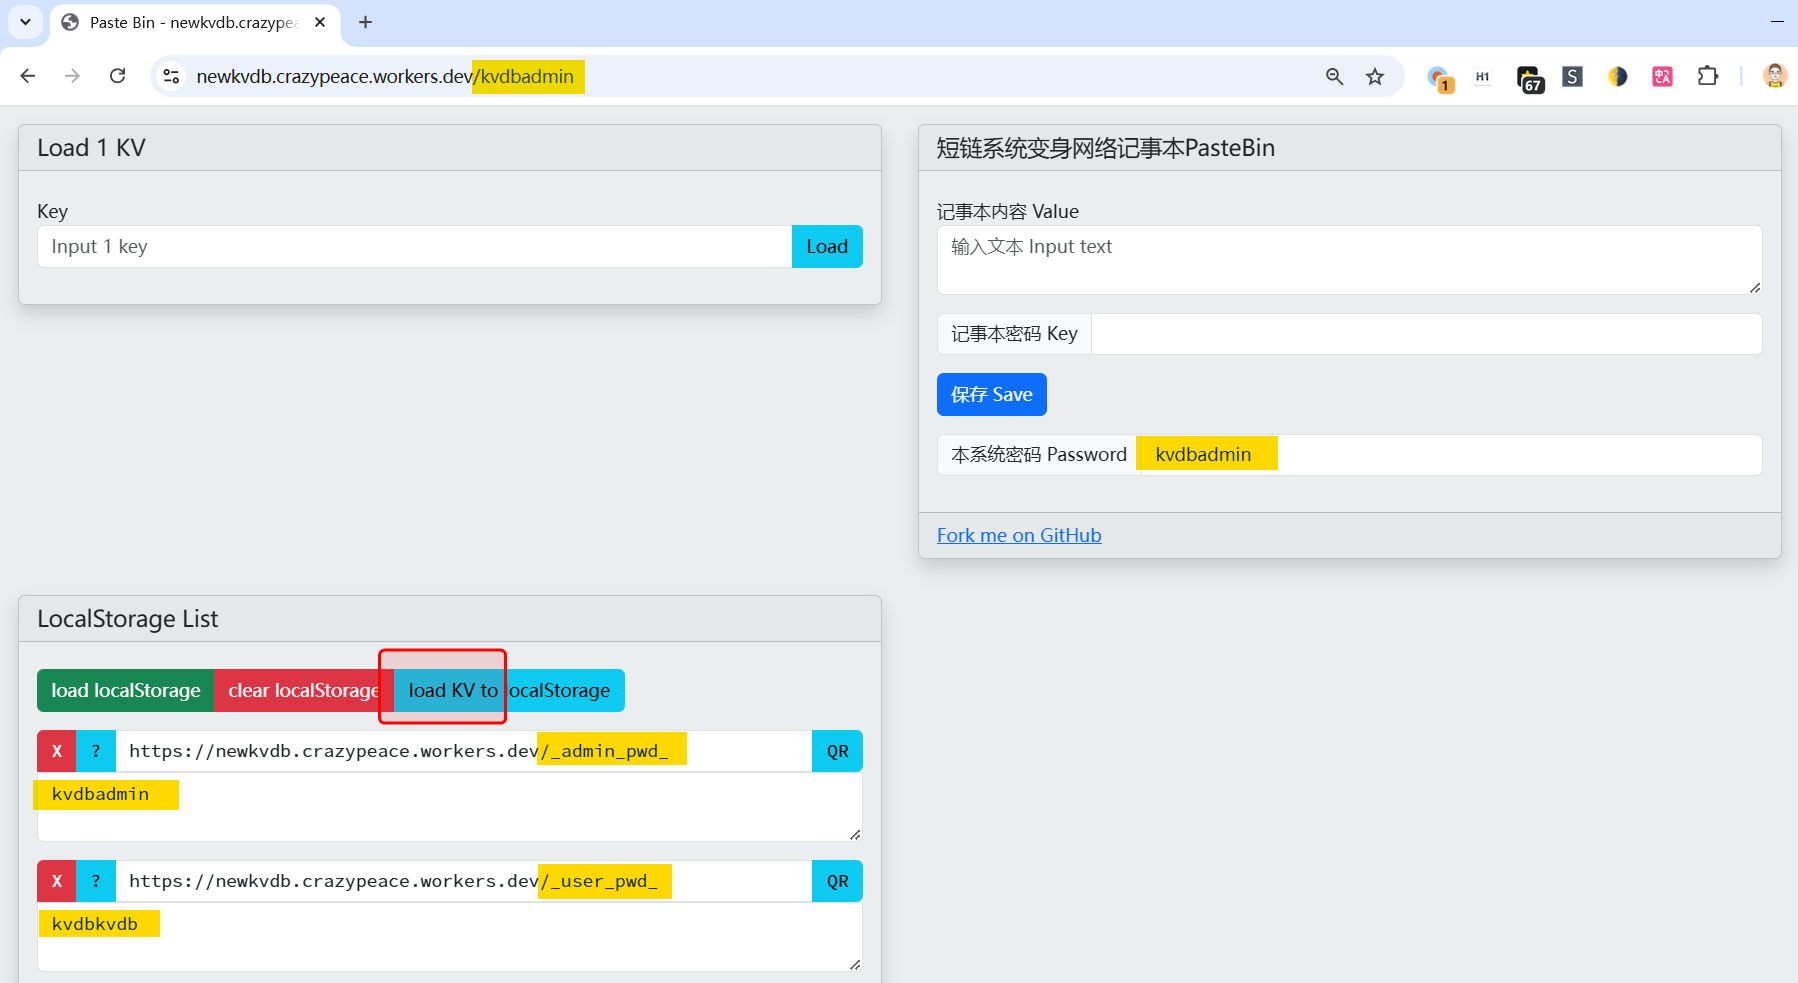The image size is (1798, 983).
Task: Delete the _admin_pwd_ entry with X
Action: pos(57,751)
